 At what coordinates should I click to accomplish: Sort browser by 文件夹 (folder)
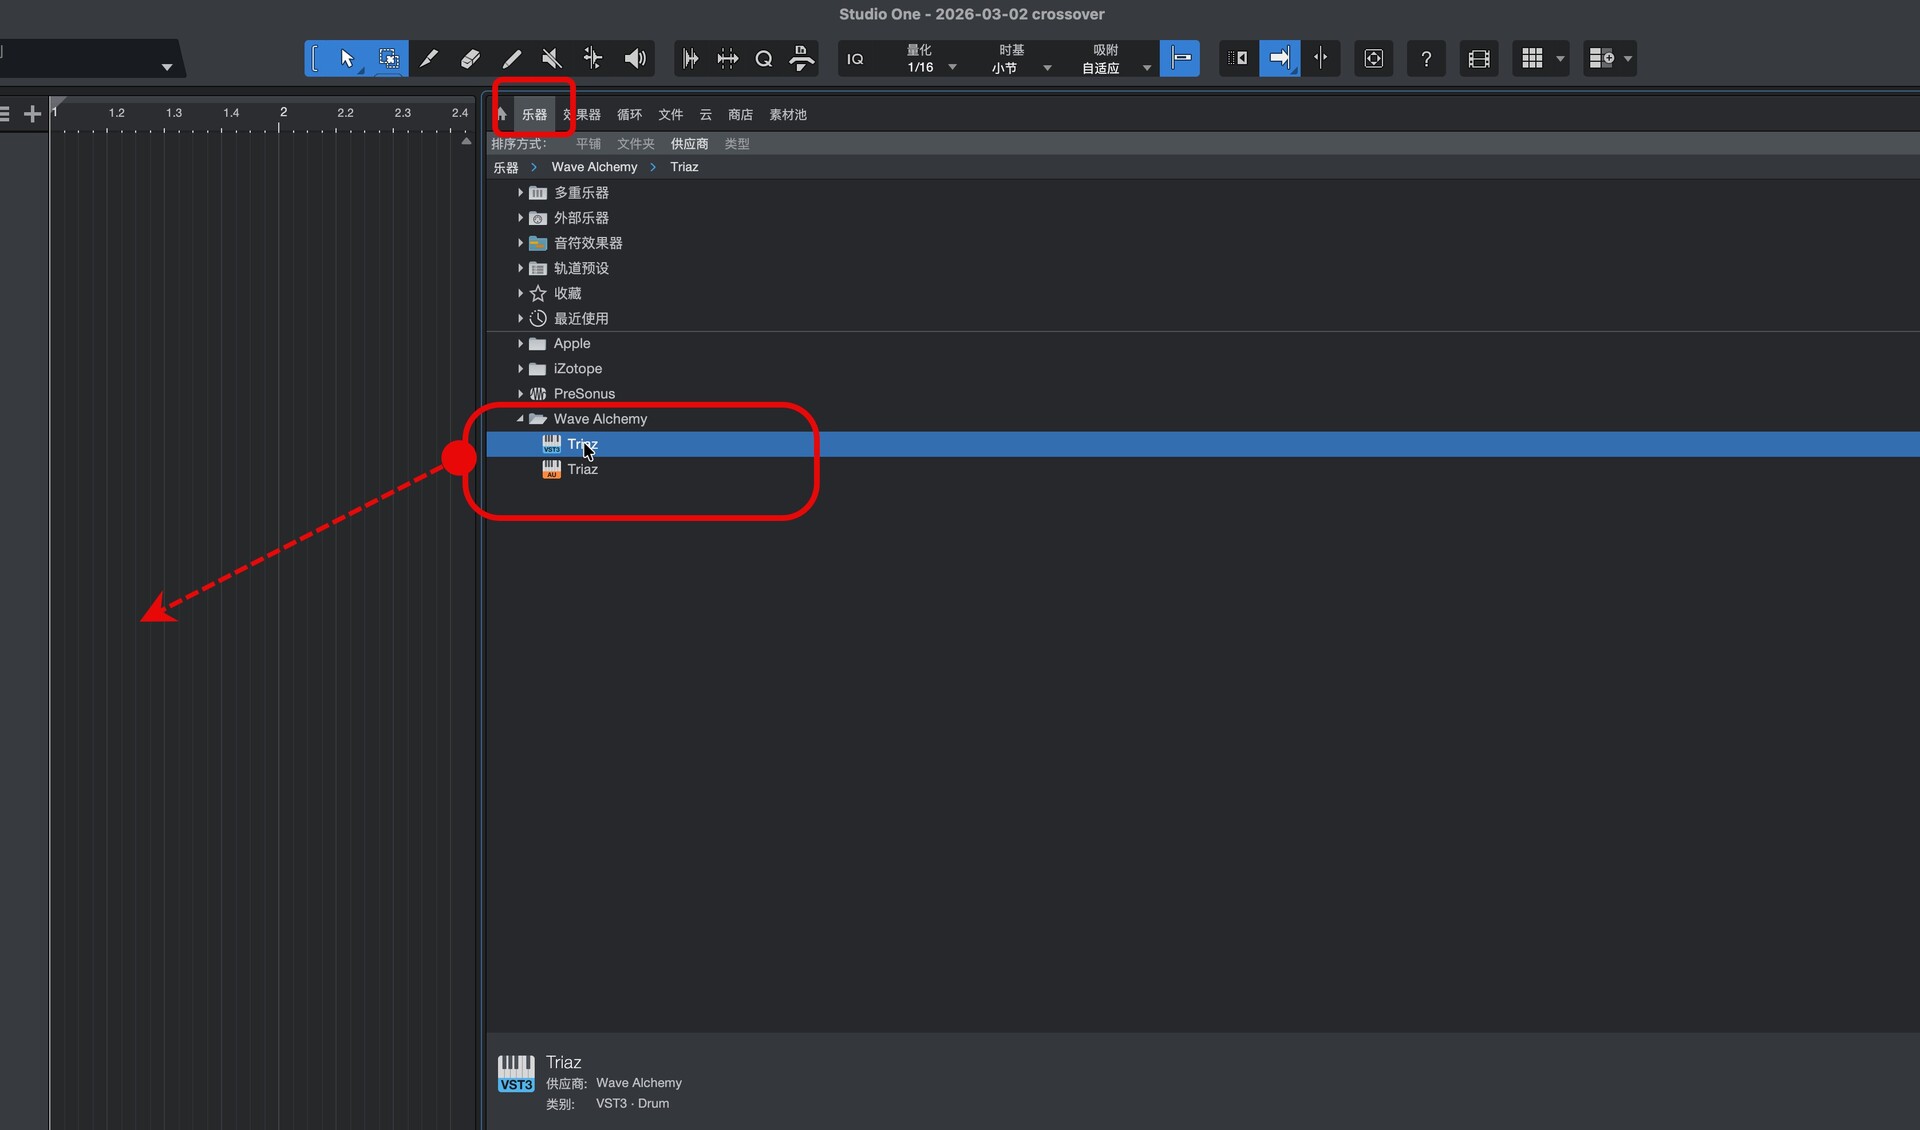tap(635, 144)
